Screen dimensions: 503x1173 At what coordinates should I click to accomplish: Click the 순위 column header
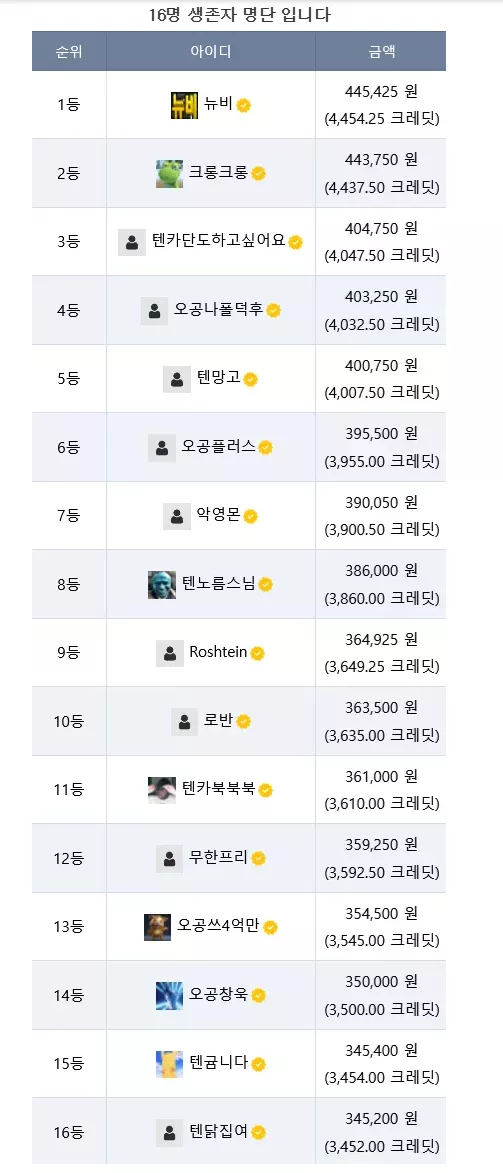click(69, 52)
